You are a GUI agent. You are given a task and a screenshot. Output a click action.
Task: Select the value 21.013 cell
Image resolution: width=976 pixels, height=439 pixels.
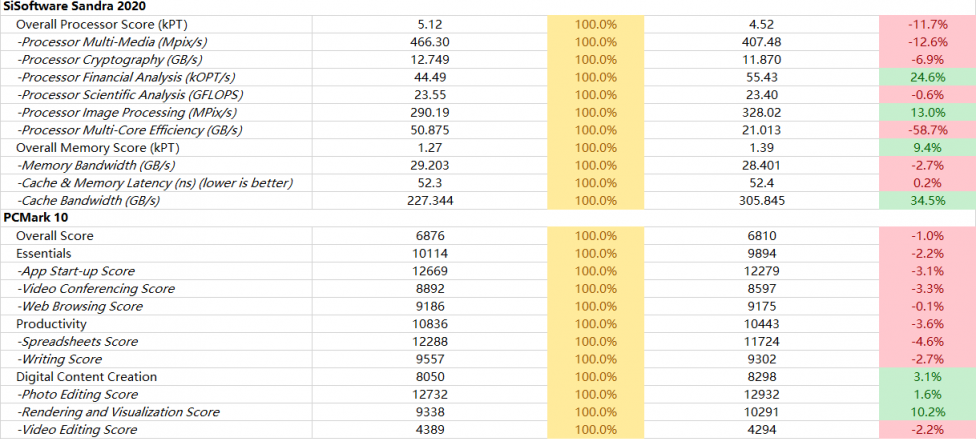tap(762, 130)
